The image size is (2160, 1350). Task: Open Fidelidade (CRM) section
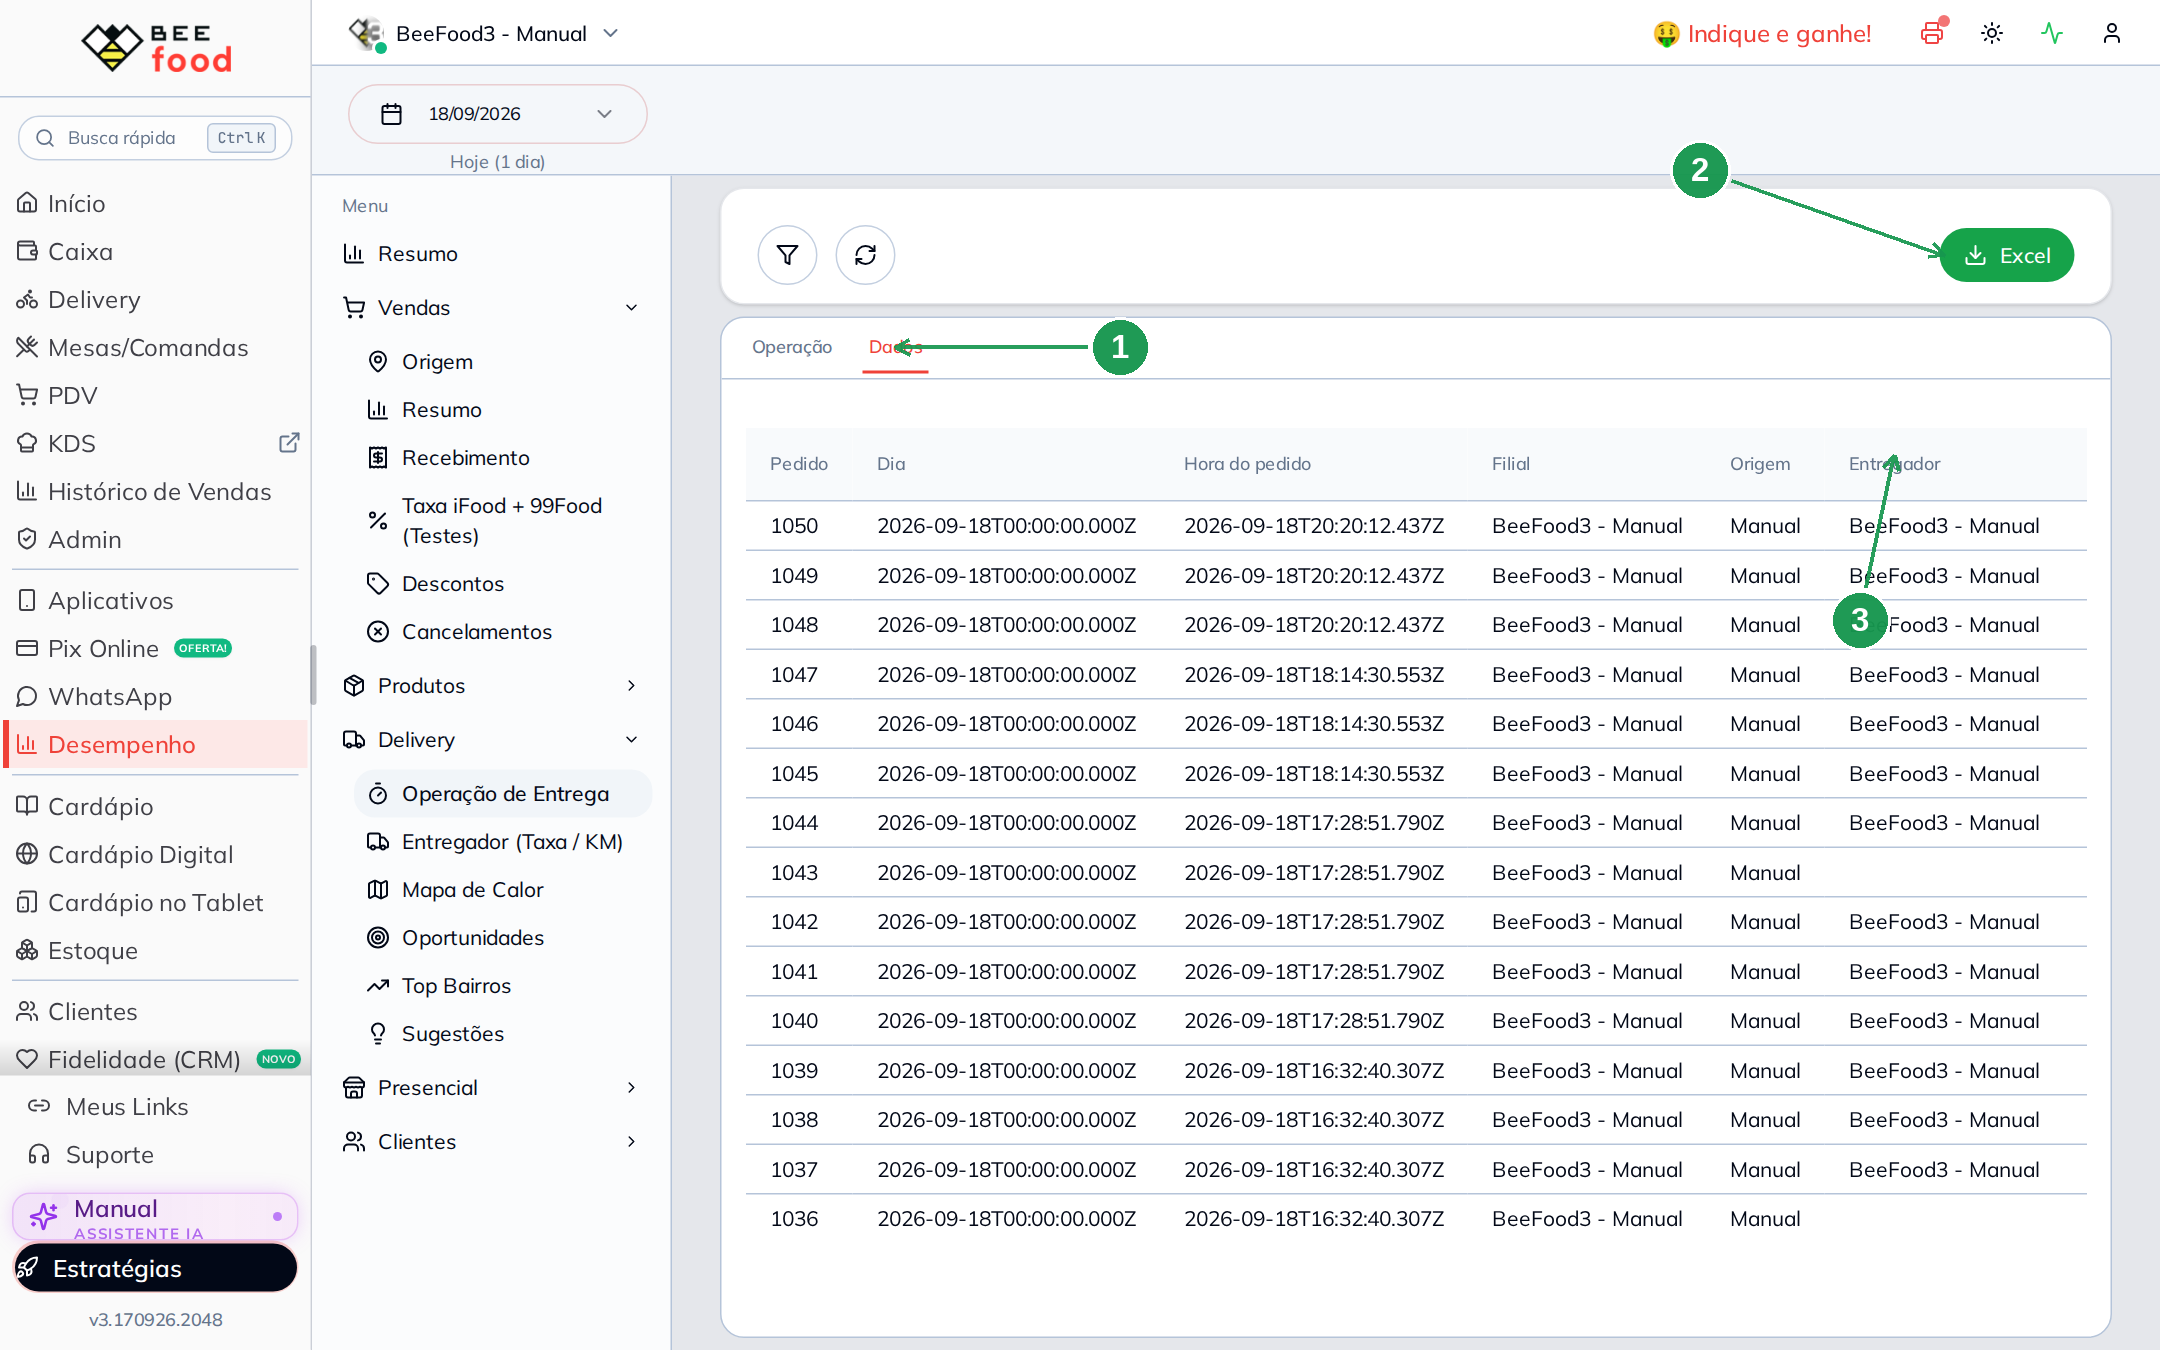pyautogui.click(x=155, y=1059)
